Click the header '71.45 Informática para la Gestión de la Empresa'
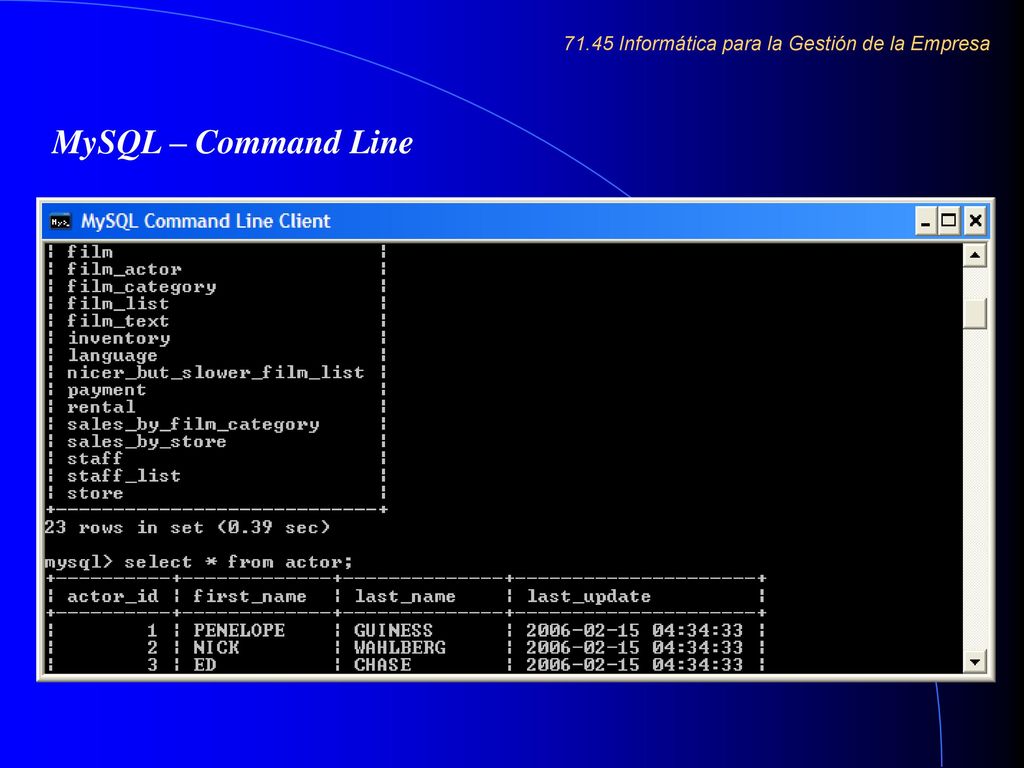Screen dimensions: 1024x768 tap(776, 44)
